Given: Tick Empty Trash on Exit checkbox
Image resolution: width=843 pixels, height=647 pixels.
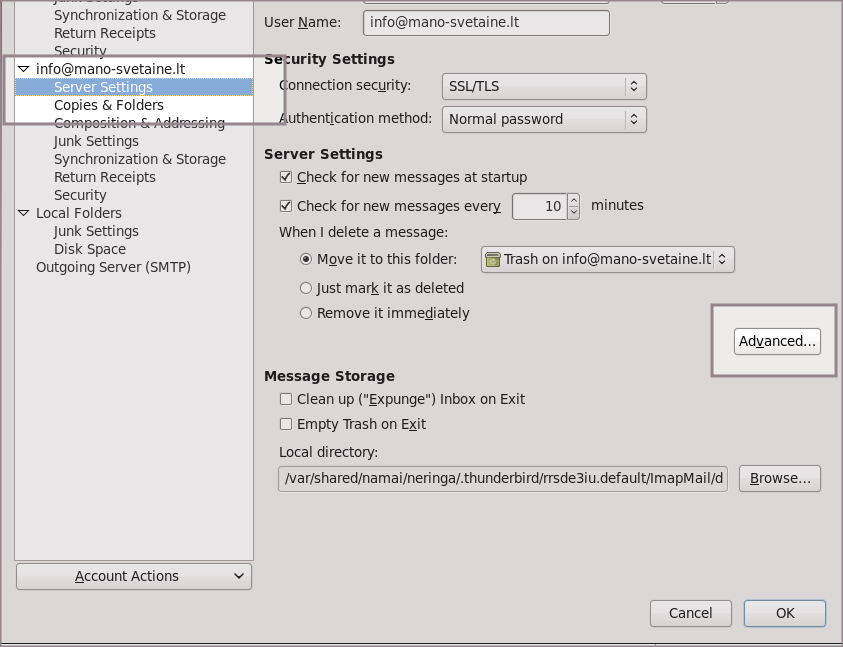Looking at the screenshot, I should tap(286, 424).
